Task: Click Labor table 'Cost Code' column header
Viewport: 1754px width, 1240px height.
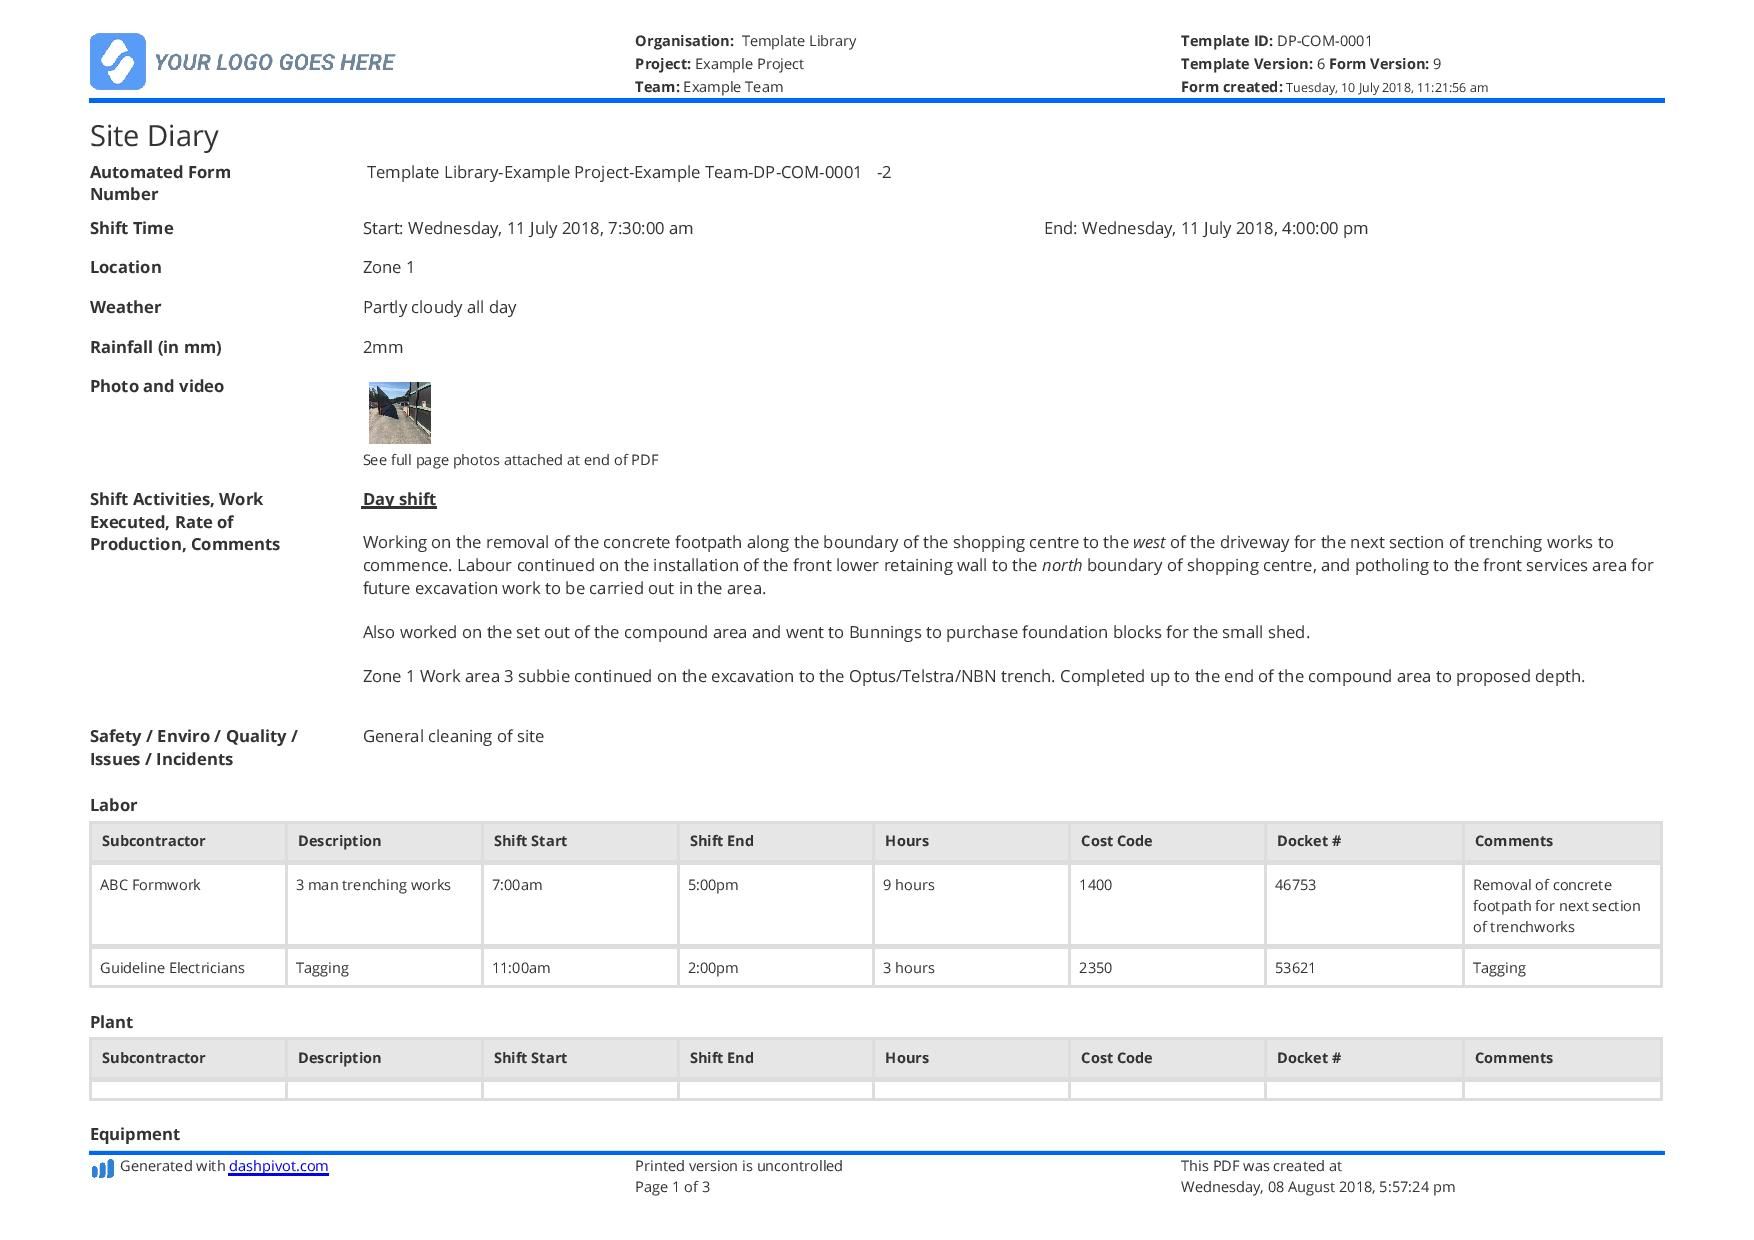Action: coord(1167,841)
